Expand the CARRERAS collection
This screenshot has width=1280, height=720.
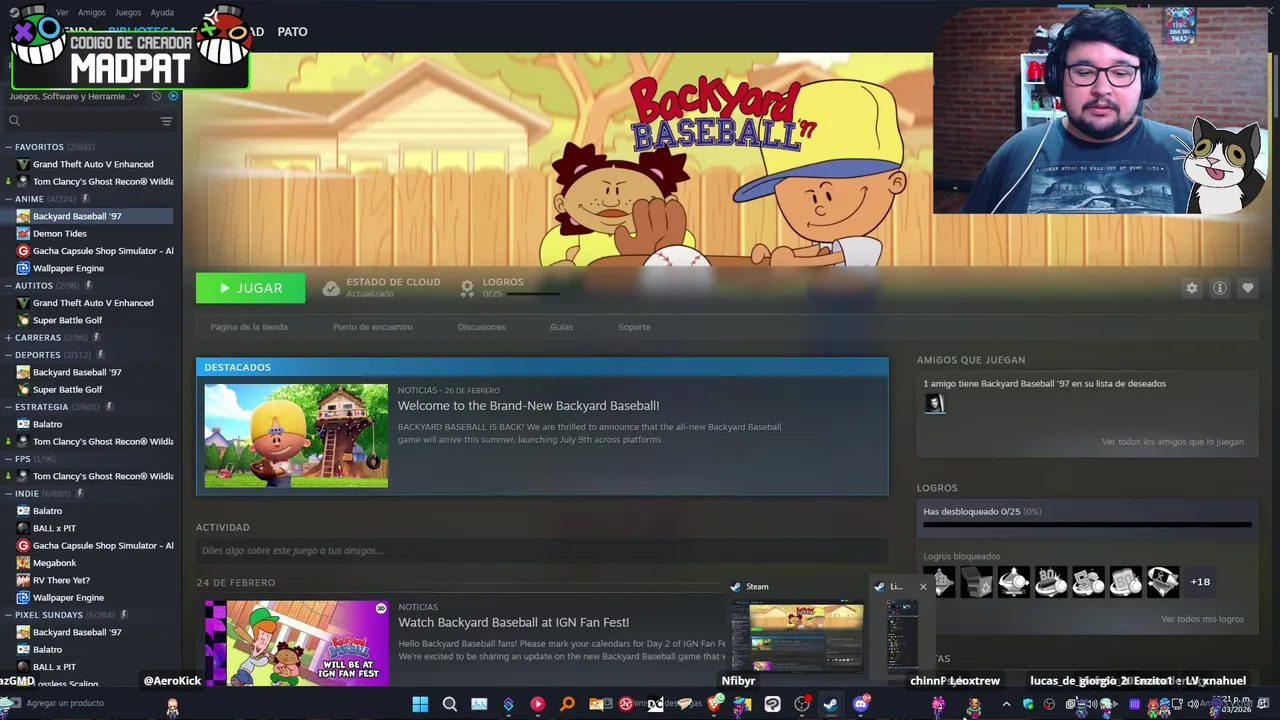(9, 337)
